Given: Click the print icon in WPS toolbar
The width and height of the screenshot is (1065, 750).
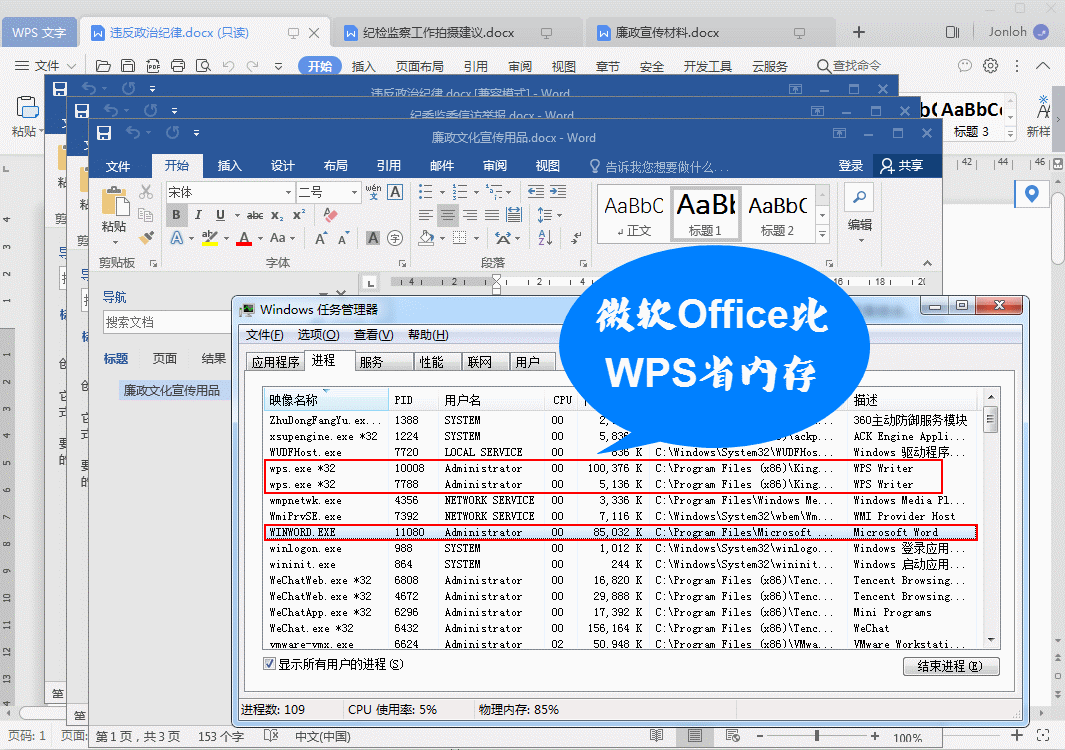Looking at the screenshot, I should coord(178,66).
